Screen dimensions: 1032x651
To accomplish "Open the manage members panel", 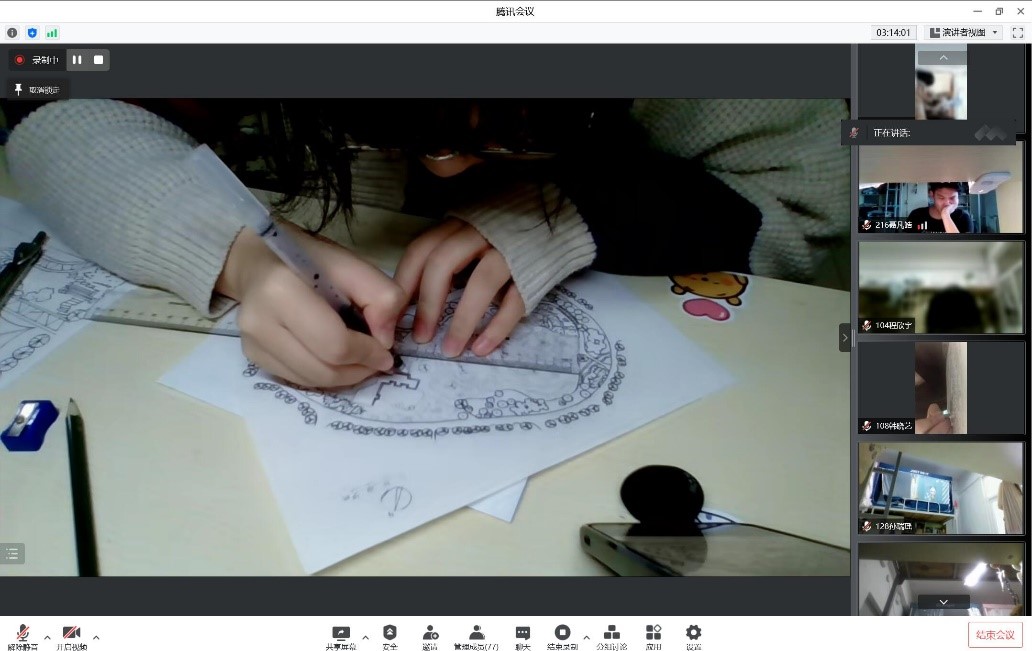I will pos(476,634).
